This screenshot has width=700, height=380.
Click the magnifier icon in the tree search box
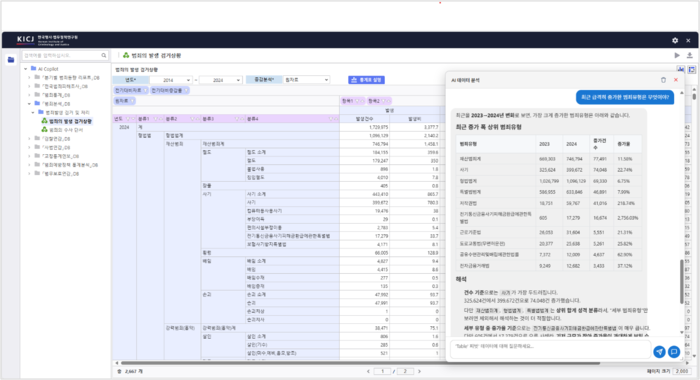tap(104, 55)
